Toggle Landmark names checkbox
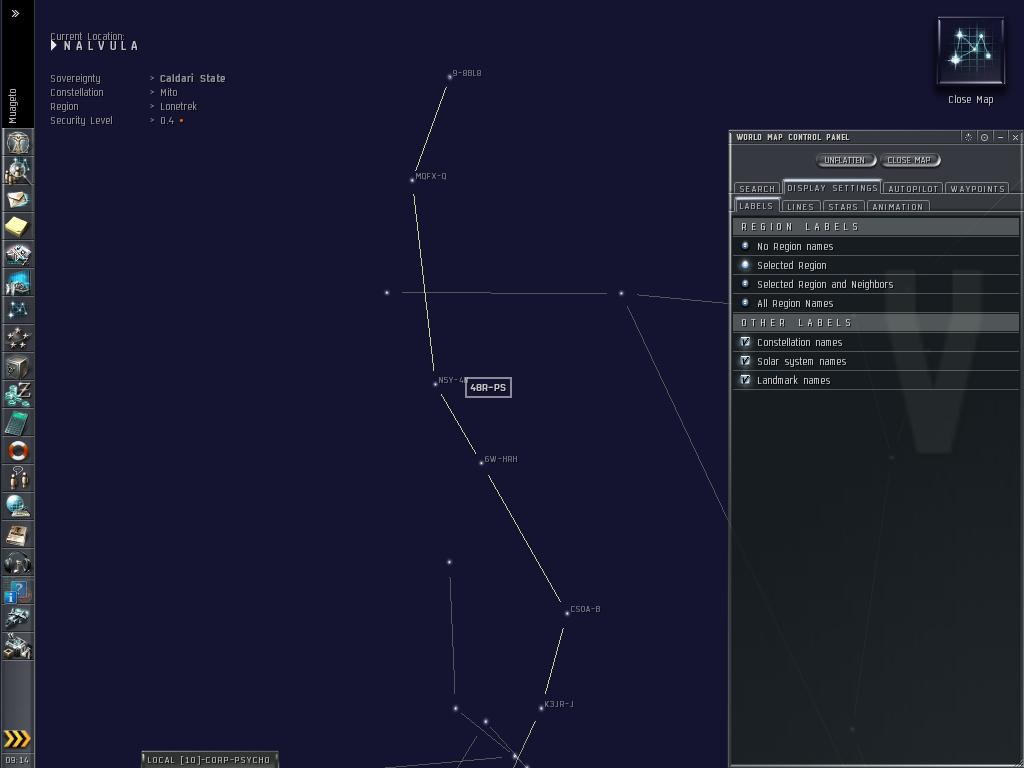 coord(745,379)
